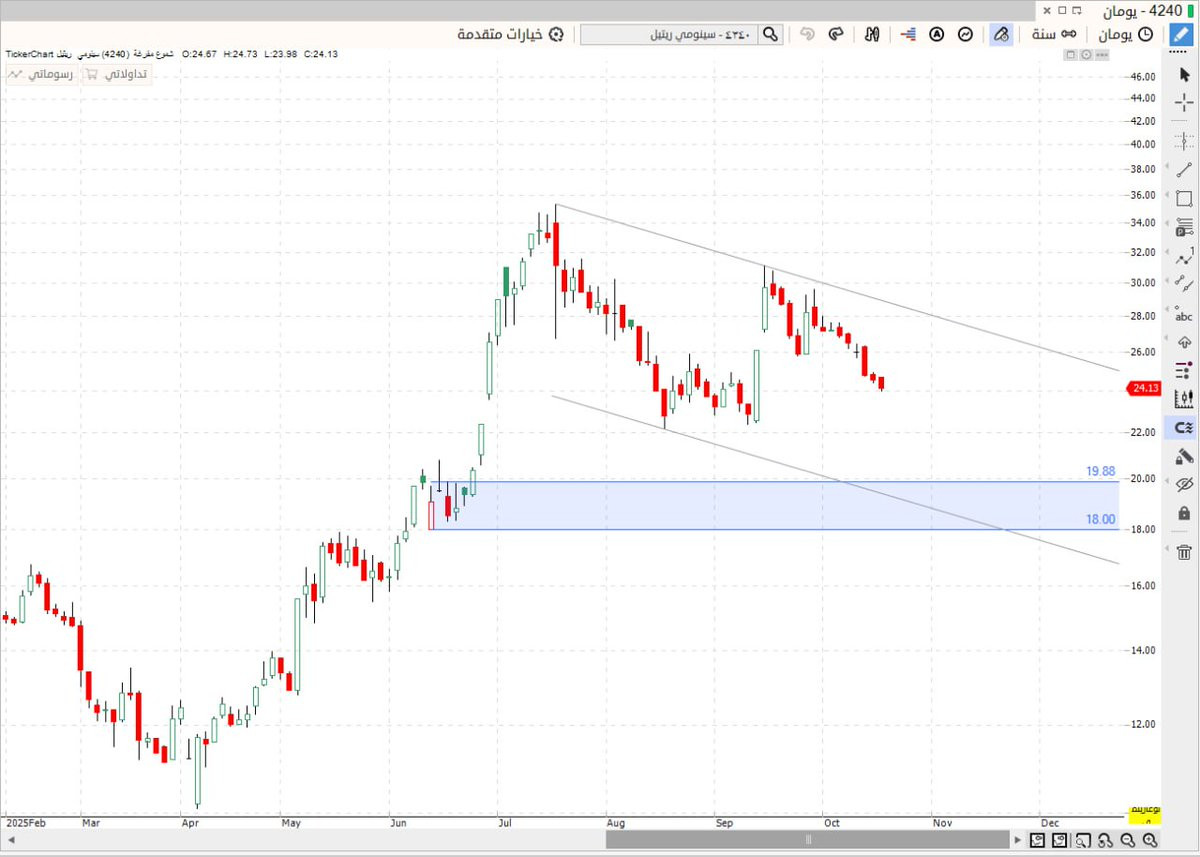Click the redo arrow in toolbar
Screen dimensions: 1200x857
point(837,34)
